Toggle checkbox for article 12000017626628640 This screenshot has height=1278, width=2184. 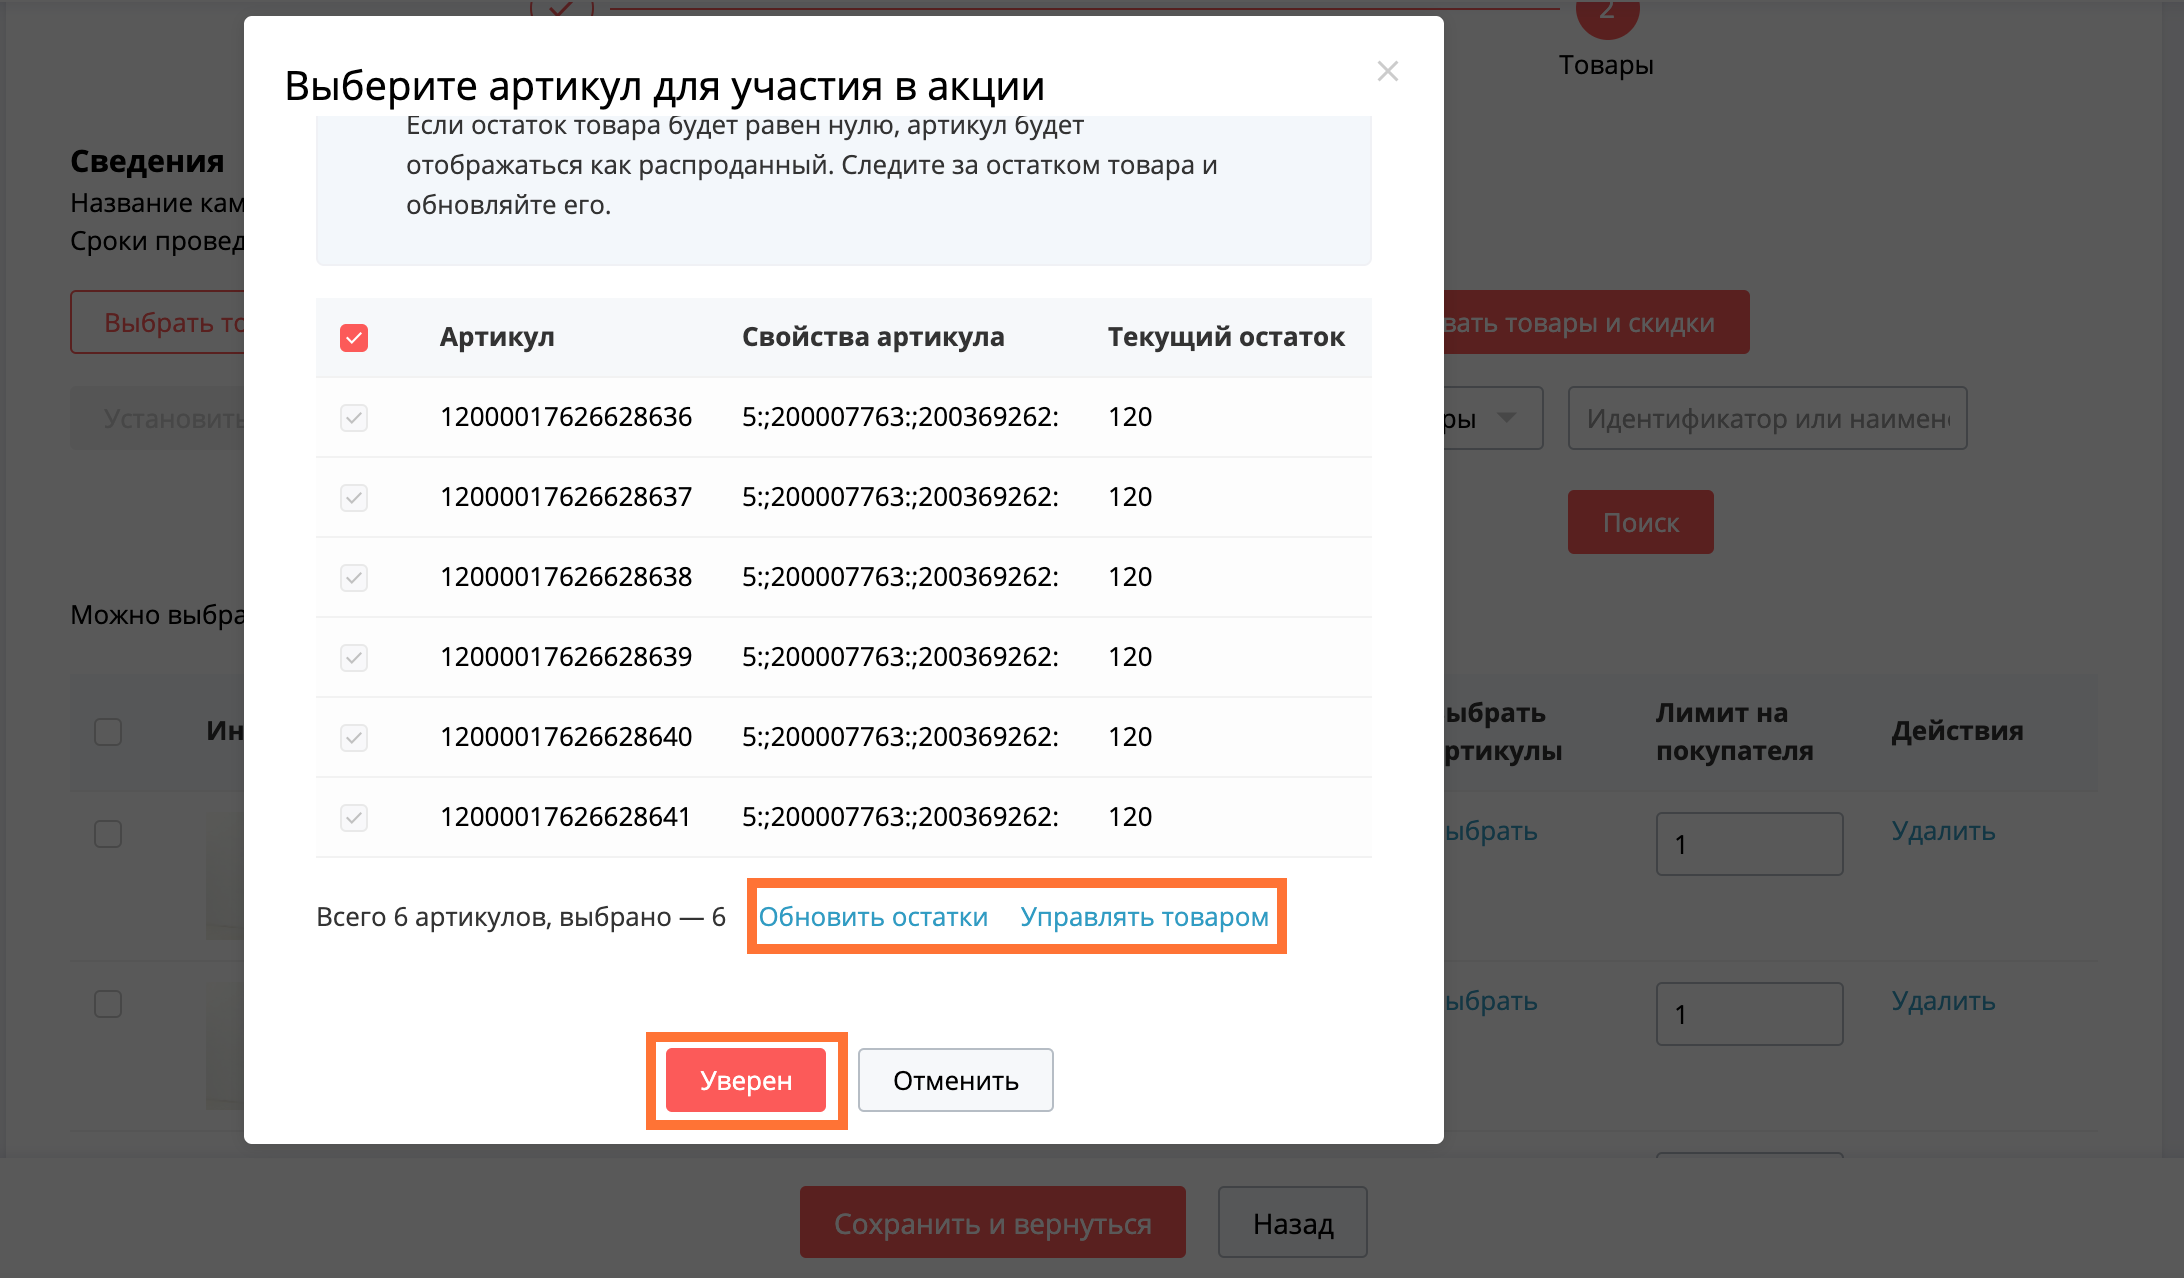tap(354, 738)
